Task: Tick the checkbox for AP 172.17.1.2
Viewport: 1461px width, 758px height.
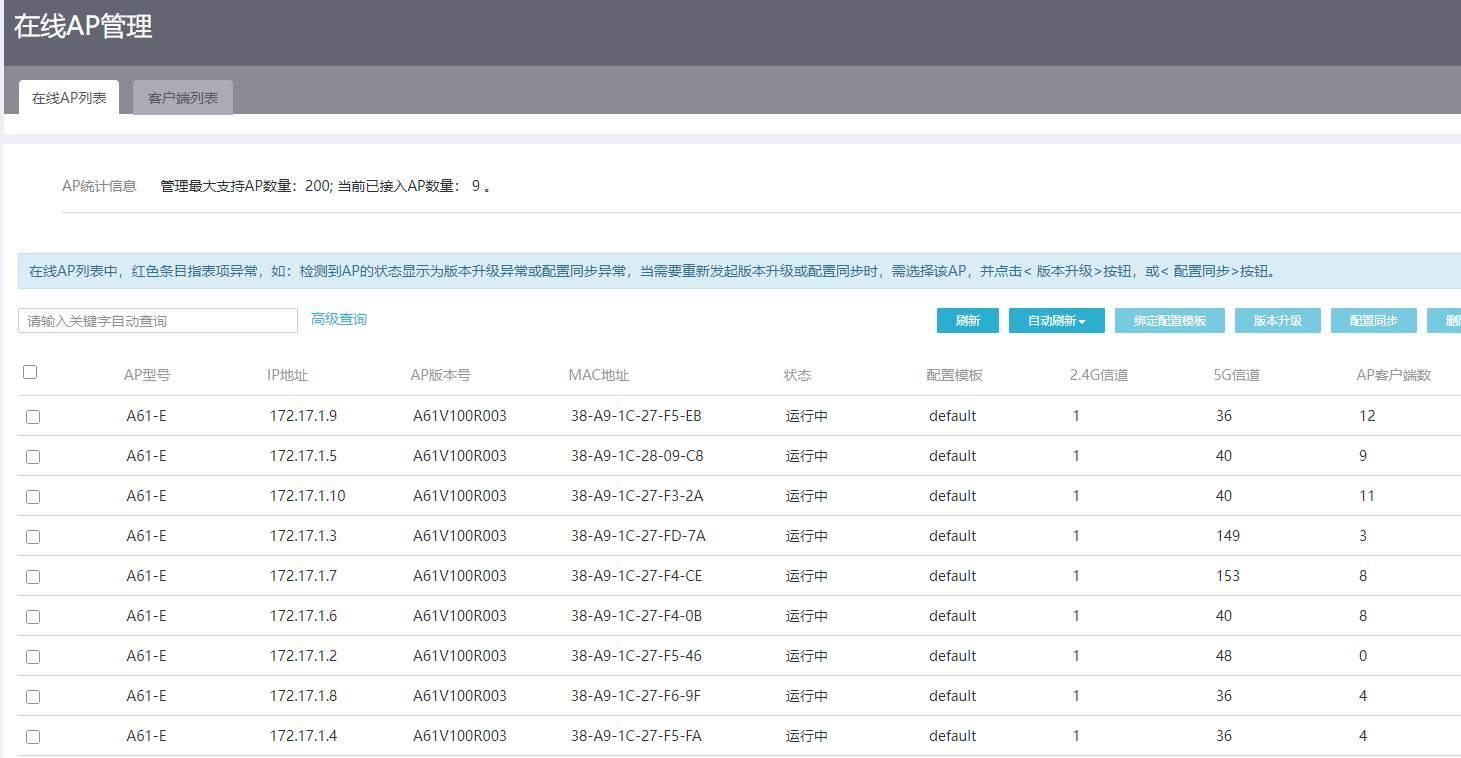Action: pyautogui.click(x=33, y=657)
